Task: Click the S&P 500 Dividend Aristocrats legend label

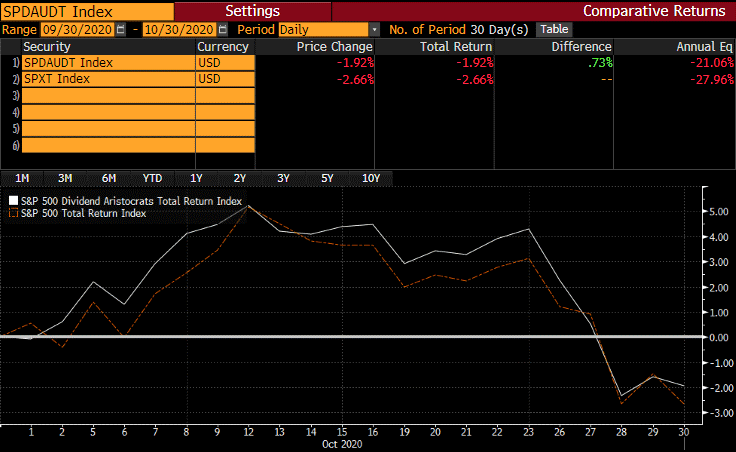Action: pyautogui.click(x=131, y=201)
